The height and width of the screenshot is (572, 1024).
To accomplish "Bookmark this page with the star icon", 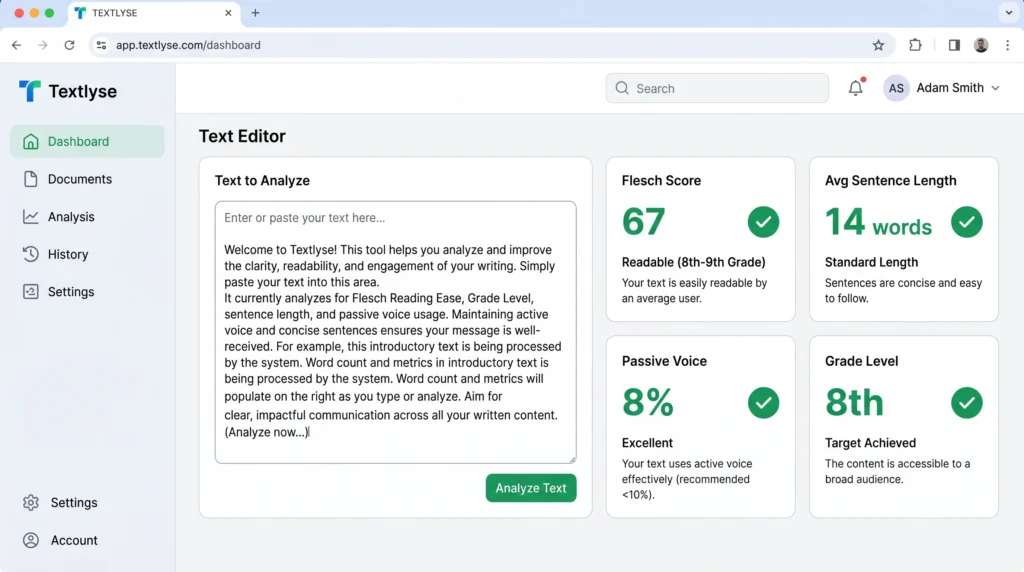I will [x=878, y=45].
